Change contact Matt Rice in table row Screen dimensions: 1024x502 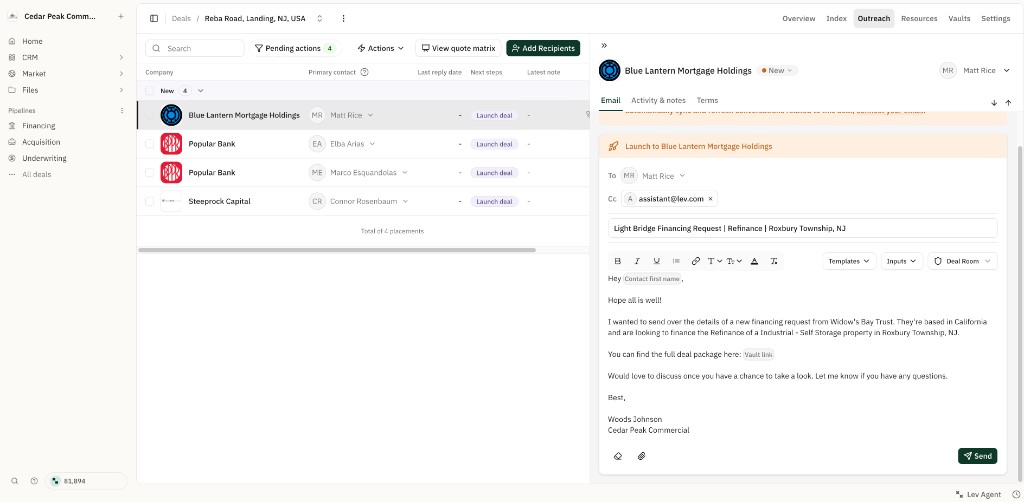[x=342, y=115]
